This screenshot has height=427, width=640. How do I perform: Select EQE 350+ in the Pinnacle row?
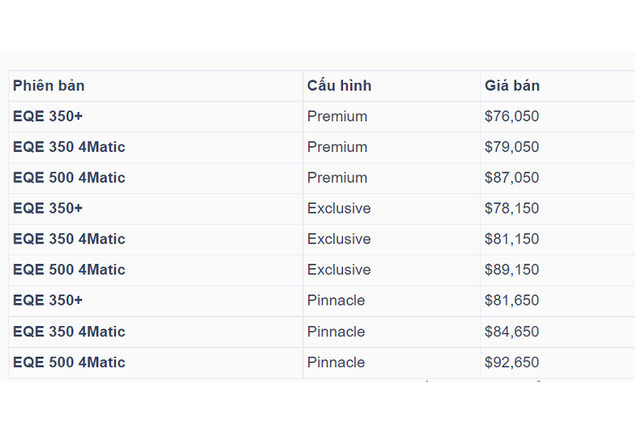tap(47, 300)
